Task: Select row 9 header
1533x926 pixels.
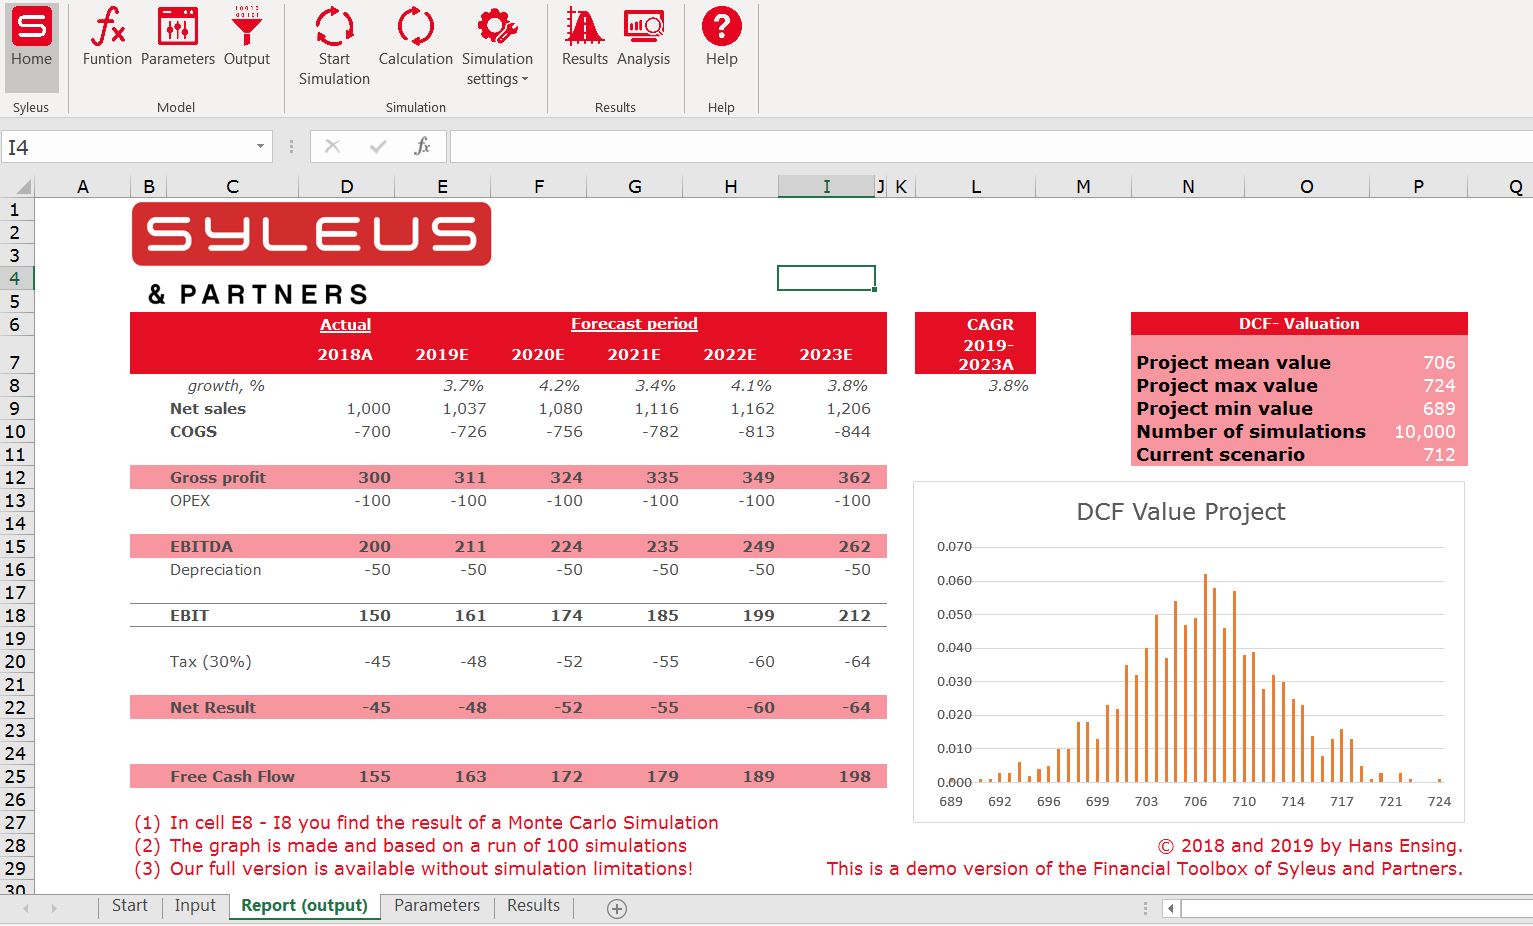Action: [x=15, y=408]
